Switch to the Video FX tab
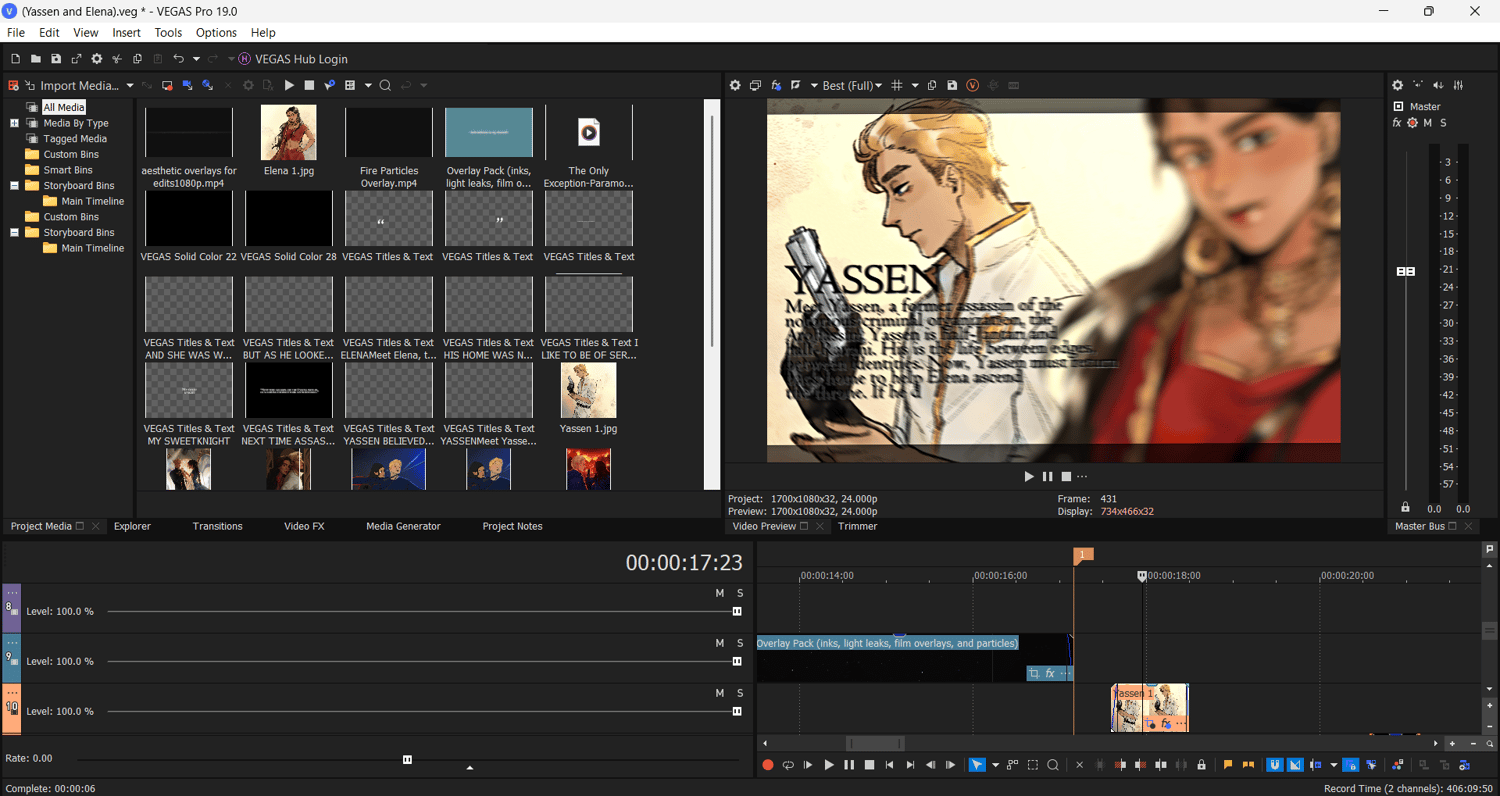The image size is (1500, 796). tap(304, 526)
